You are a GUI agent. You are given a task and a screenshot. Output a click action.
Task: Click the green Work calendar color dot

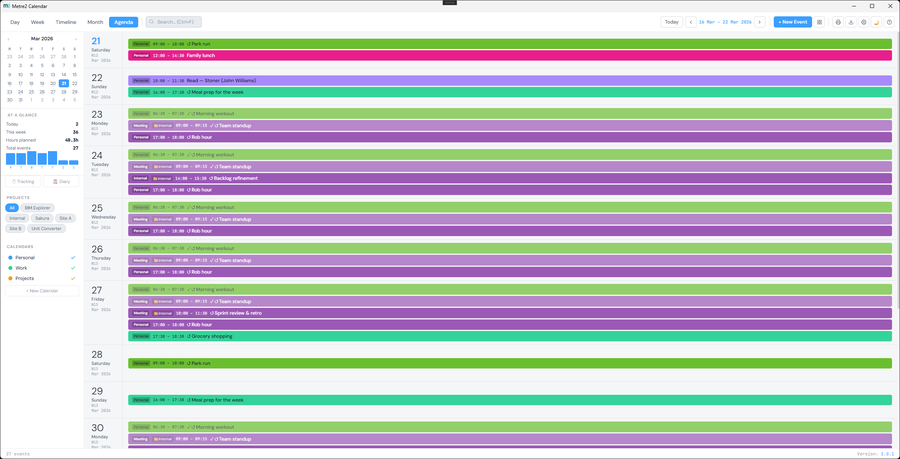[x=10, y=268]
